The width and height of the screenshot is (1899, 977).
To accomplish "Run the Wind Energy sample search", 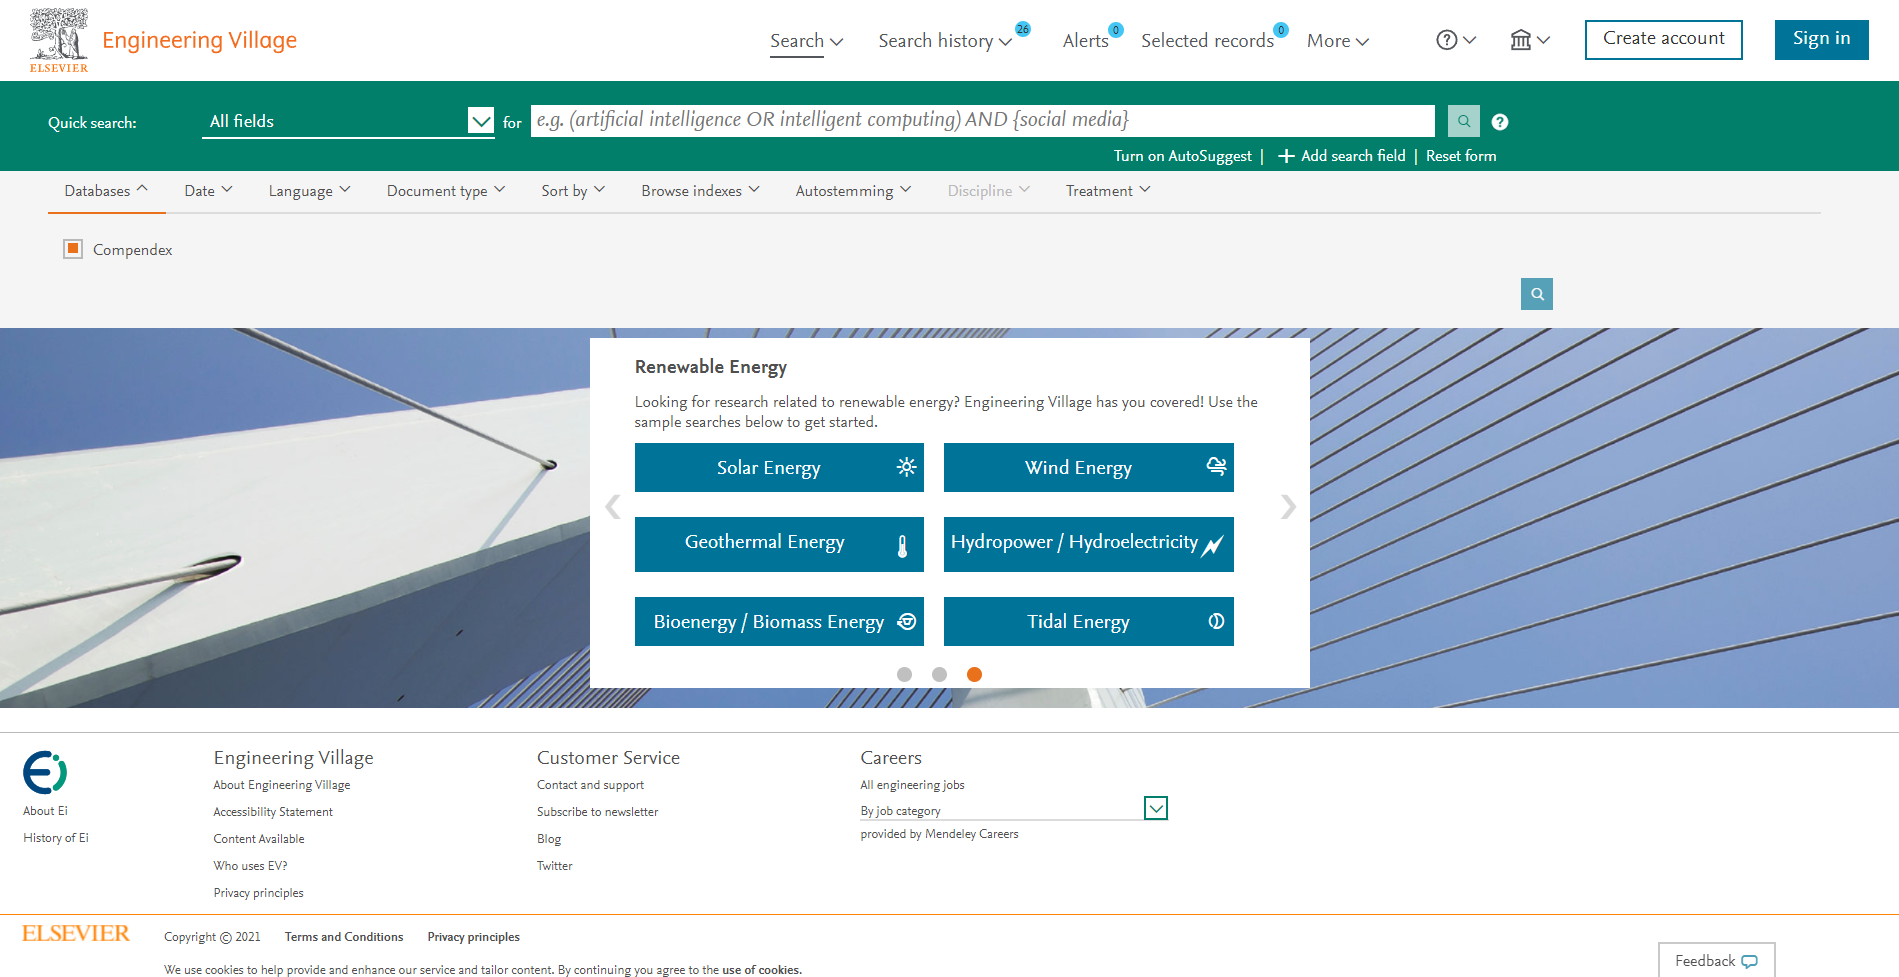I will pos(1089,467).
